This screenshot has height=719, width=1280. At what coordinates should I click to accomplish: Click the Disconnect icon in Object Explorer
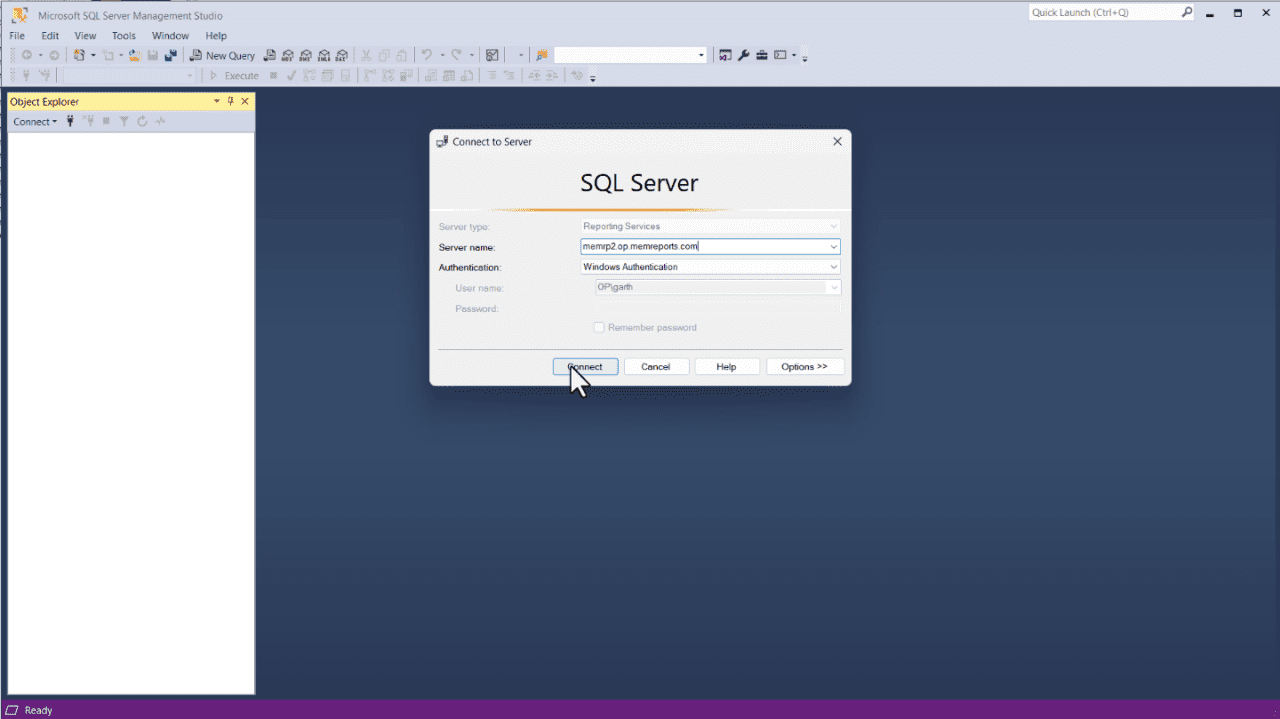click(88, 121)
